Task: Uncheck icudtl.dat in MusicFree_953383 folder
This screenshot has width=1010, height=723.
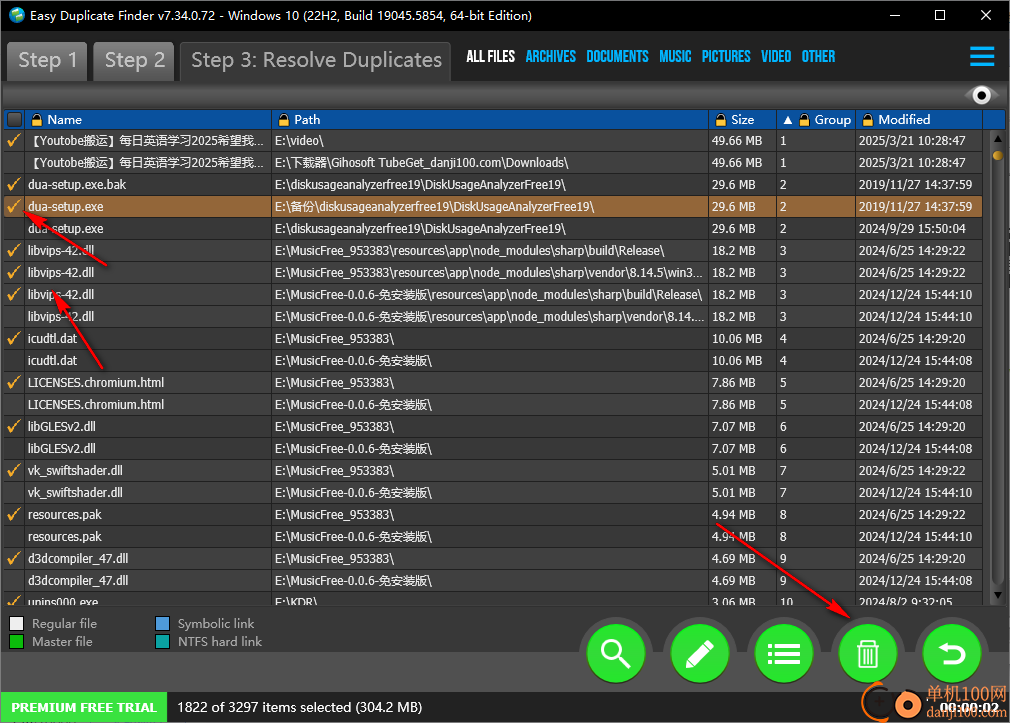Action: click(14, 338)
